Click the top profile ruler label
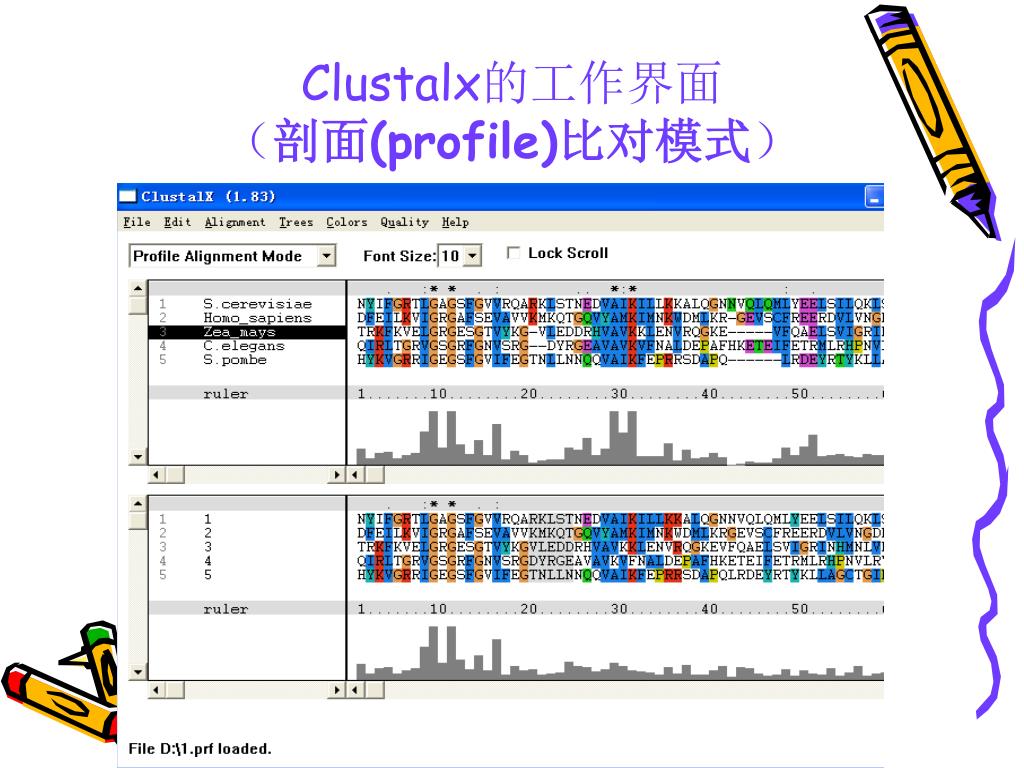This screenshot has width=1024, height=768. pos(225,394)
